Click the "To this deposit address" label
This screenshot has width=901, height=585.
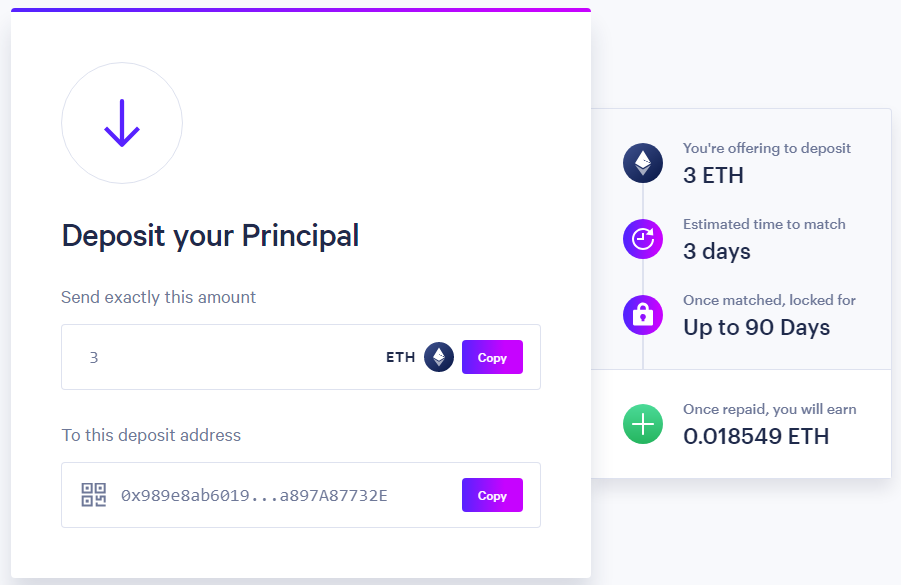point(151,435)
